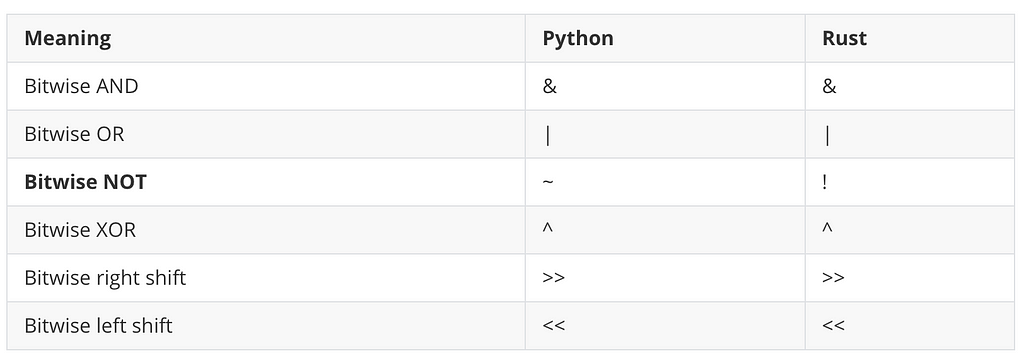Click the Python >> right shift operator

[x=554, y=278]
